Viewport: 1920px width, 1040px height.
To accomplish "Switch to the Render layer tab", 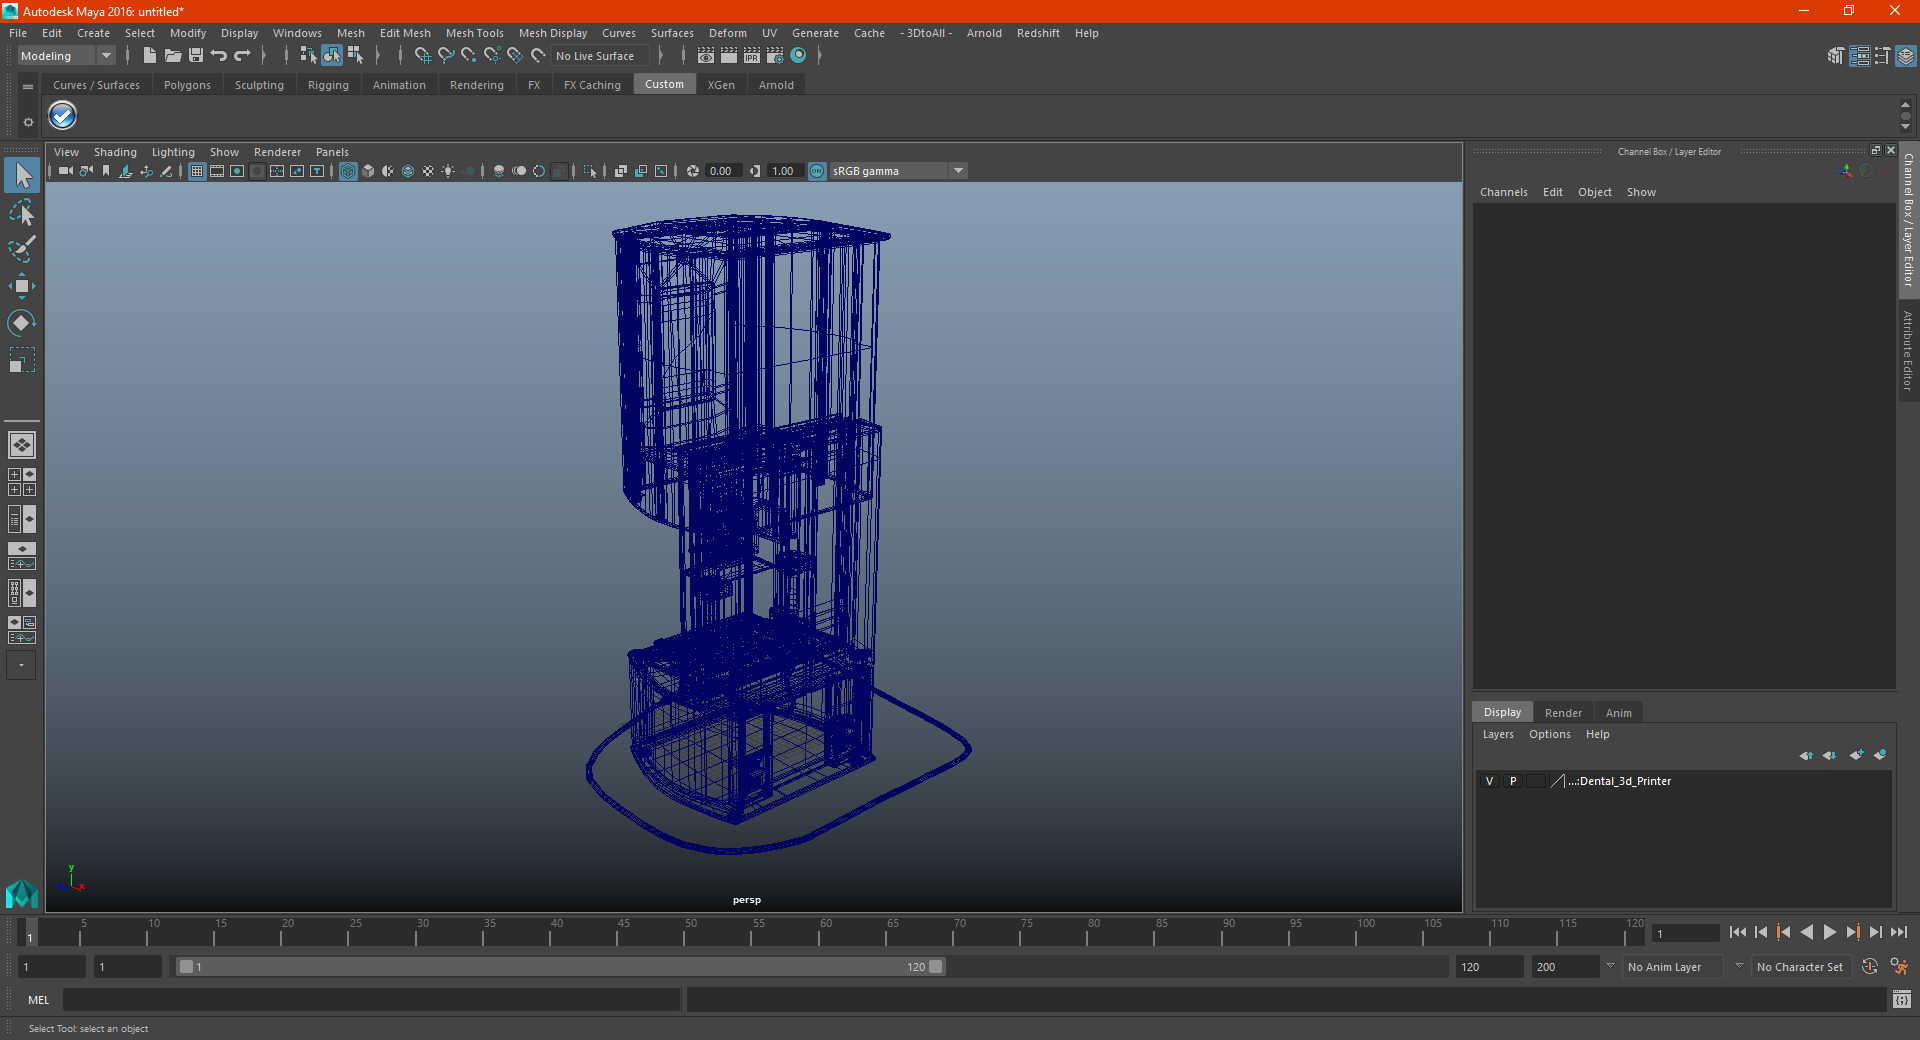I will [x=1563, y=713].
